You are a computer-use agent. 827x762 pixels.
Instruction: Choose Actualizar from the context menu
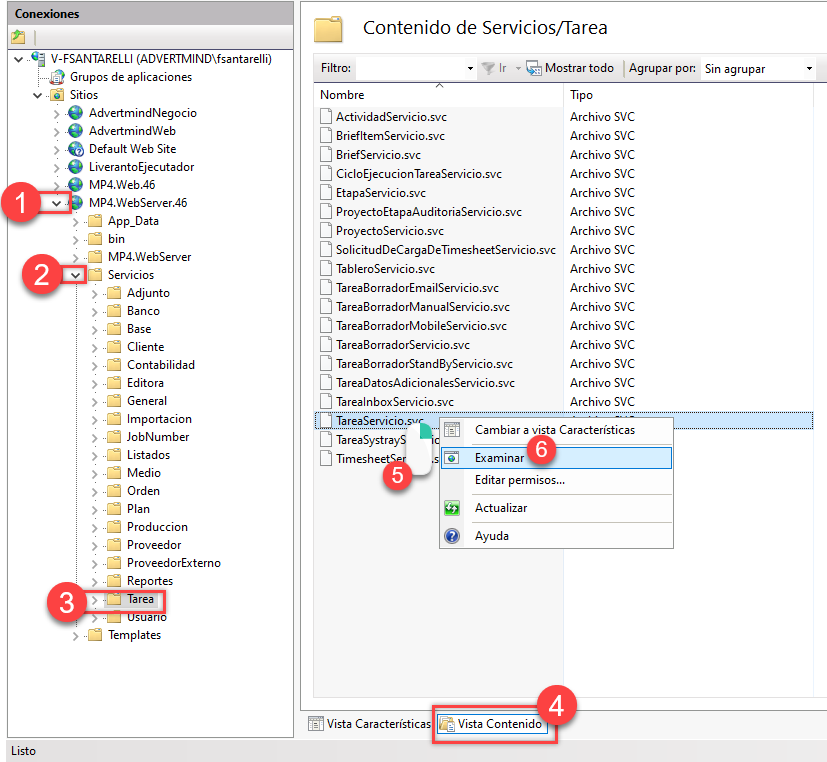coord(556,508)
